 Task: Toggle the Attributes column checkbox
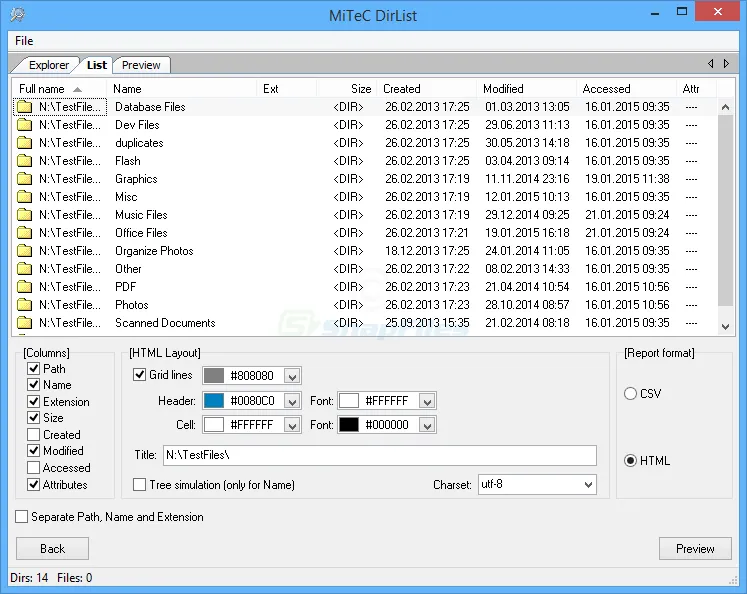pos(33,484)
